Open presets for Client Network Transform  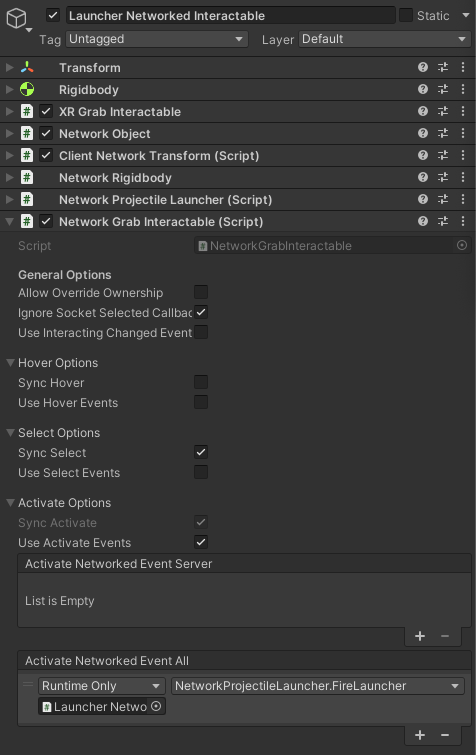(443, 155)
